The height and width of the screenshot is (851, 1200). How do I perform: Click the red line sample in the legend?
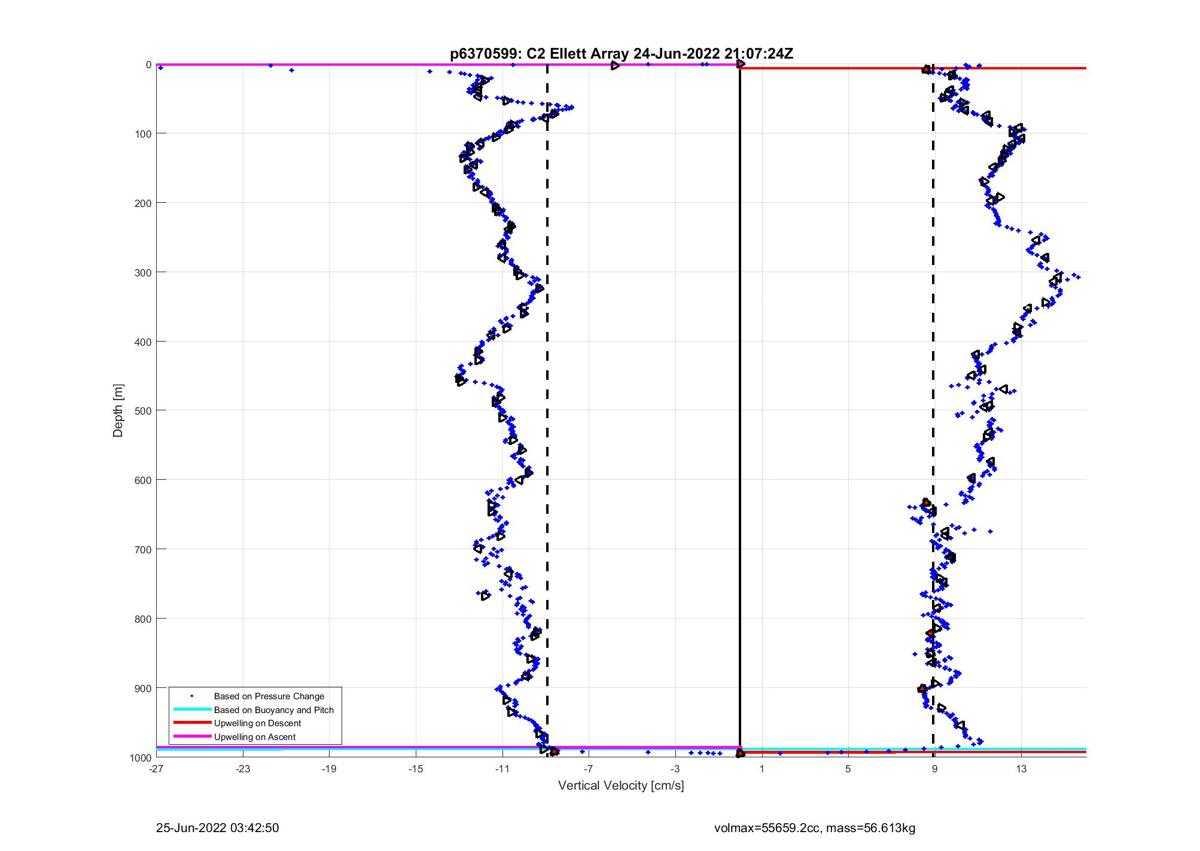click(x=190, y=723)
